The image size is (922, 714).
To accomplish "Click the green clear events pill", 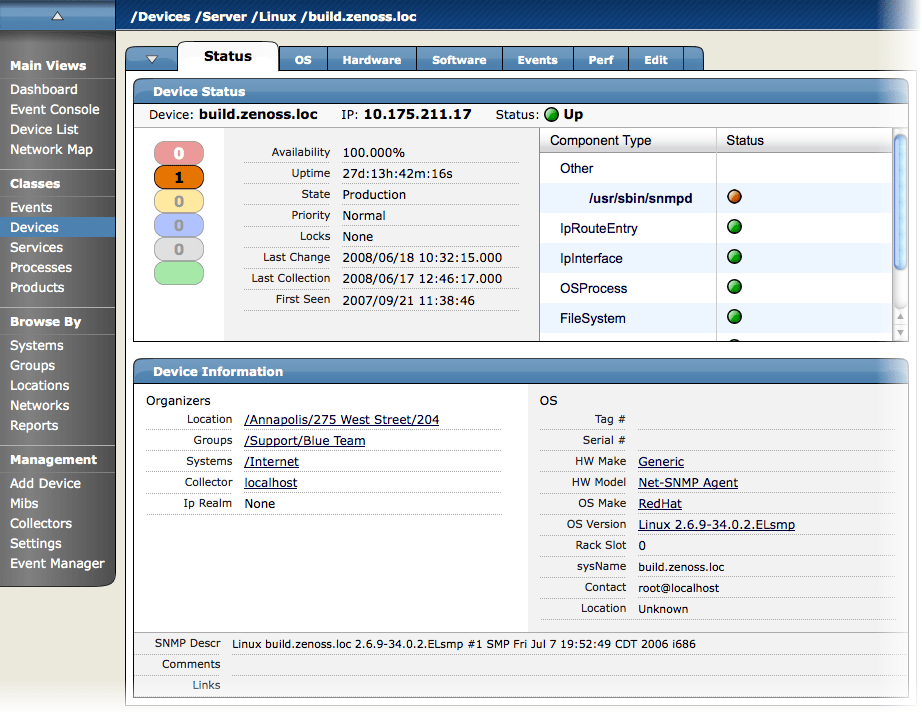I will (x=179, y=273).
